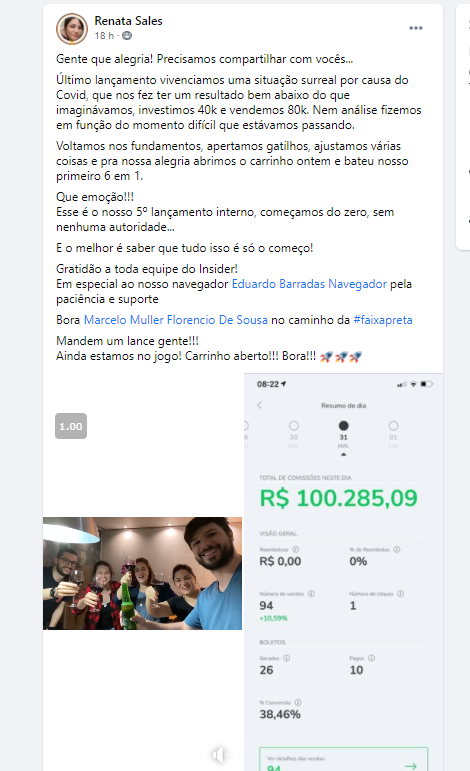This screenshot has height=771, width=470.
Task: Open the group celebration photo
Action: tap(143, 573)
